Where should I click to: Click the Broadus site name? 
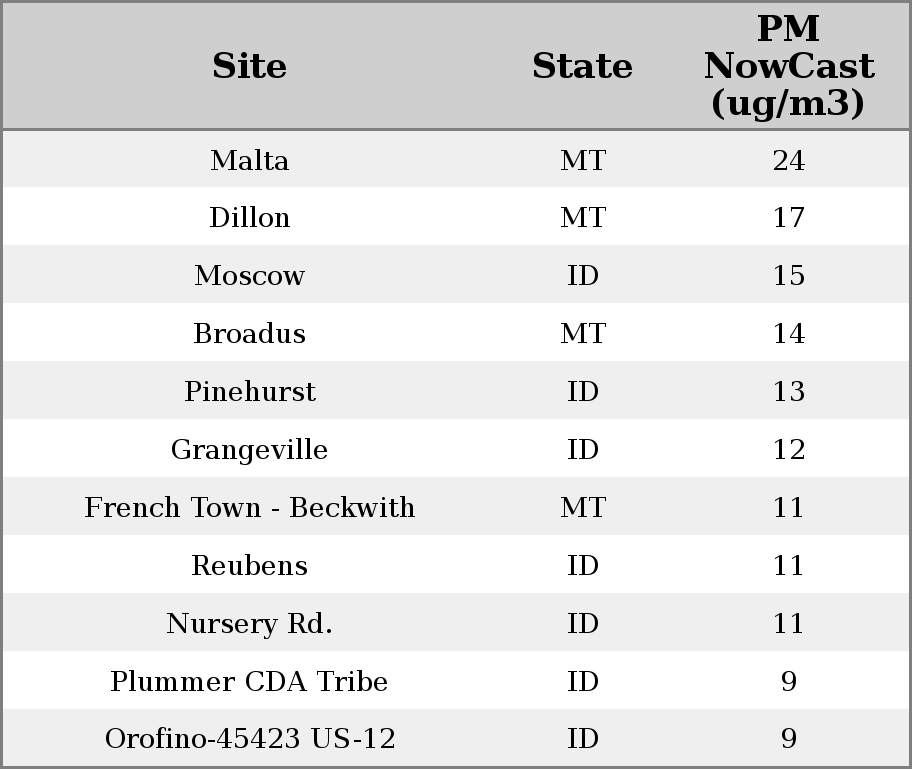coord(249,334)
